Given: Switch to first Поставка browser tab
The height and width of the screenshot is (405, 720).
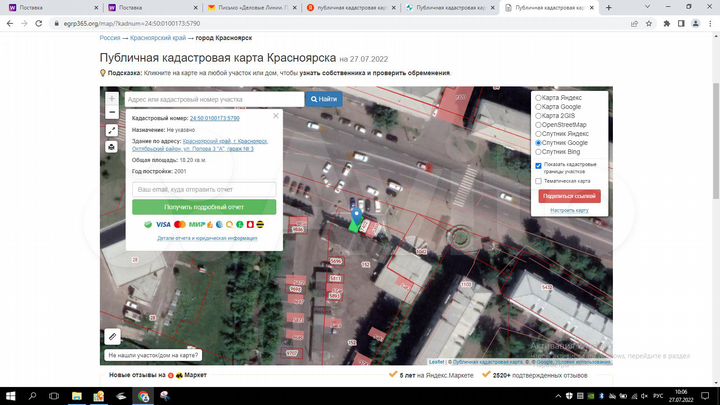Looking at the screenshot, I should point(51,8).
